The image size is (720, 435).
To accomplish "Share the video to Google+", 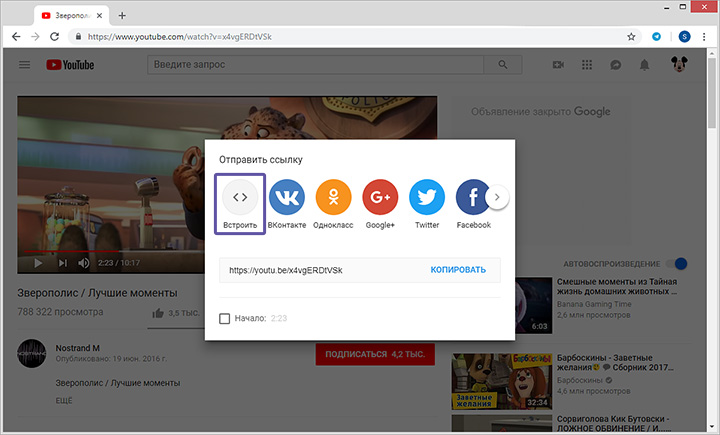I will pyautogui.click(x=380, y=197).
